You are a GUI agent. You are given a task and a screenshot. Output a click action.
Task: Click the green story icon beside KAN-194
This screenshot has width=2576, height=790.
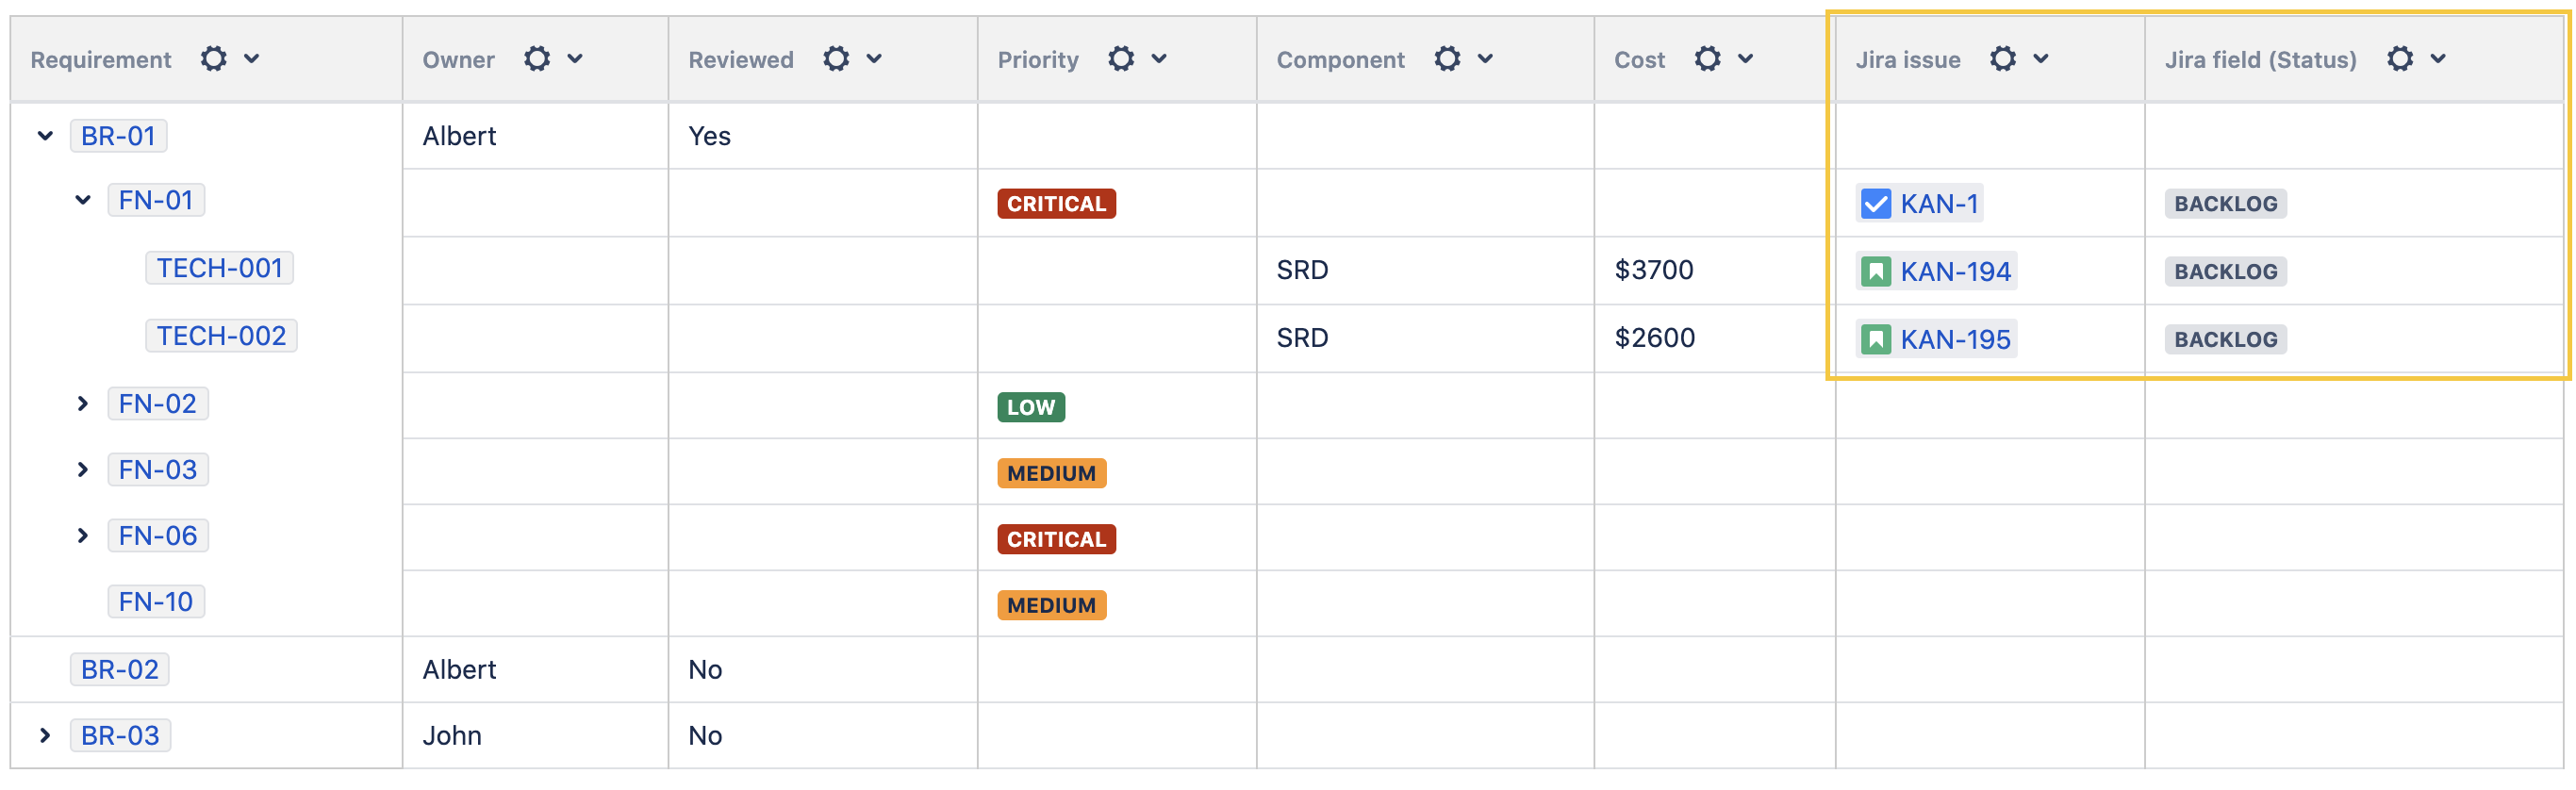[x=1875, y=272]
